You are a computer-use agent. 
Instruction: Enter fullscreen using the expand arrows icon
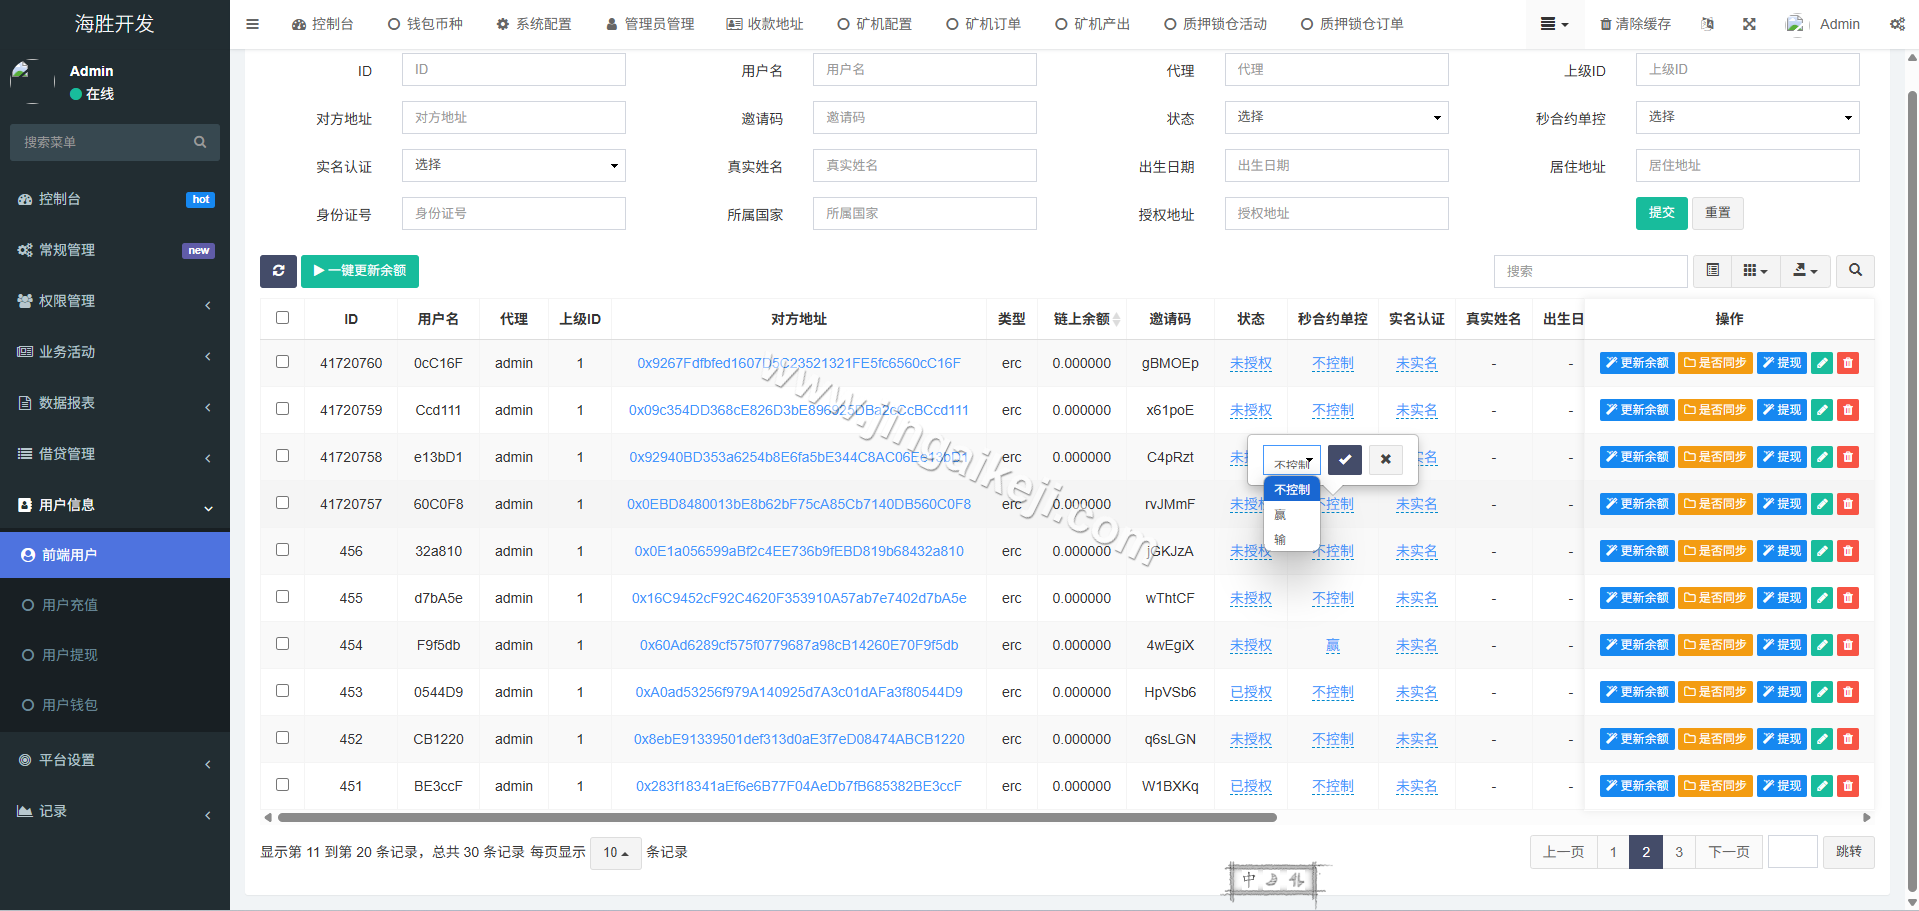point(1749,23)
